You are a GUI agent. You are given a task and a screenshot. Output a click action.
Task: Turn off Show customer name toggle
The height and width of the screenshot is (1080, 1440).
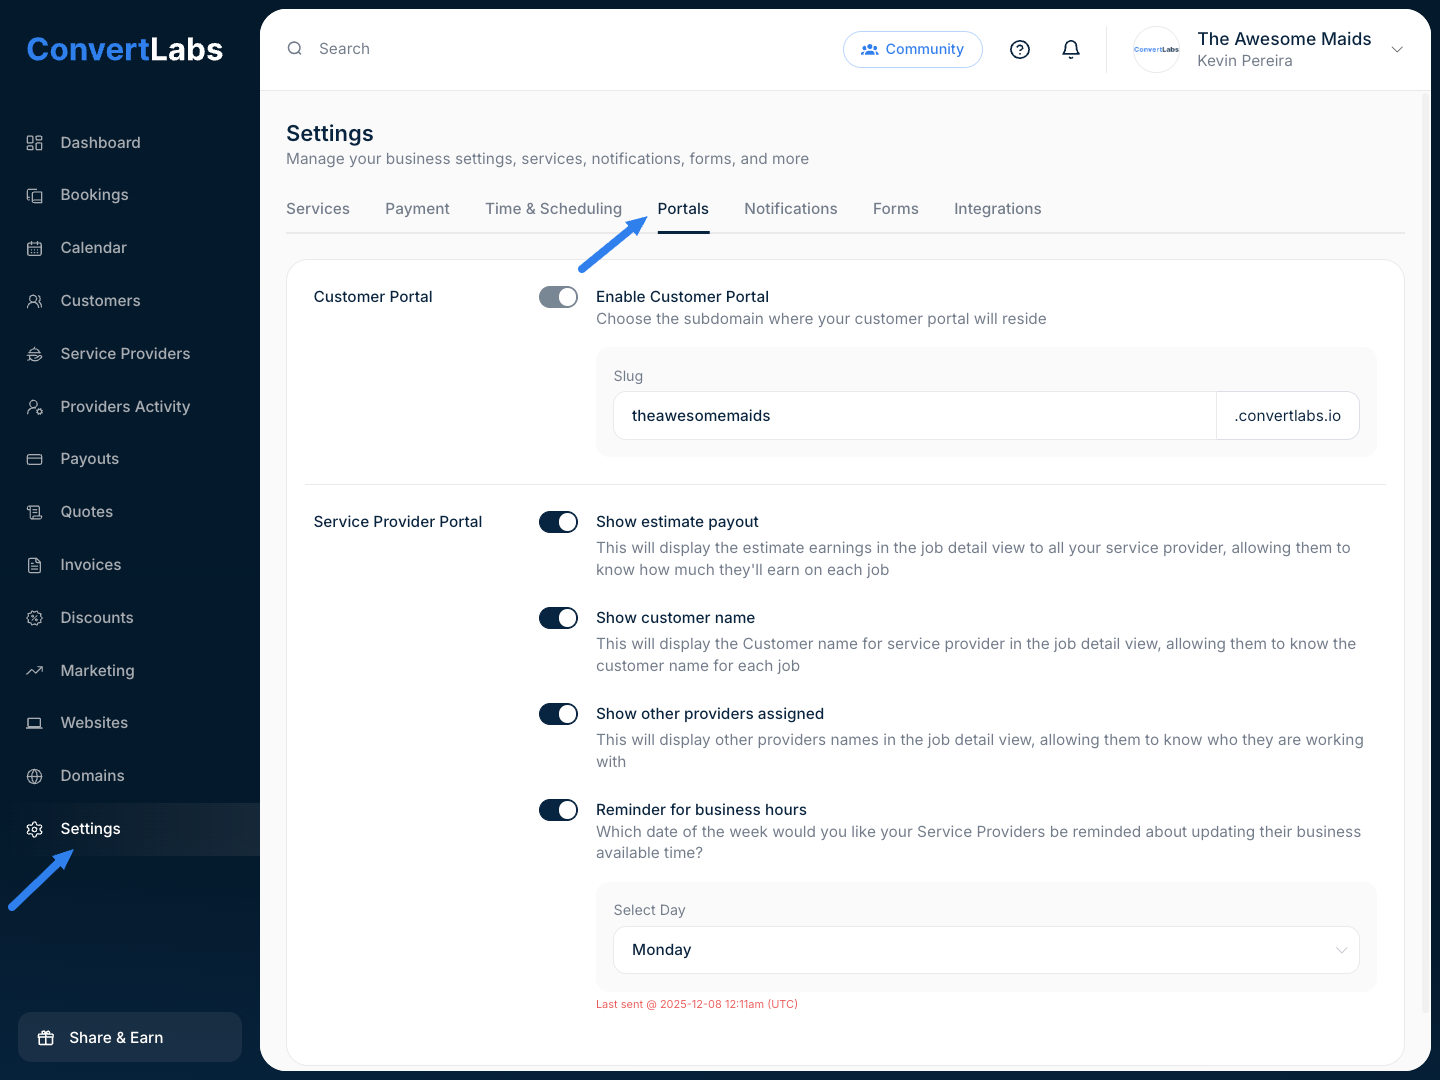pos(558,618)
